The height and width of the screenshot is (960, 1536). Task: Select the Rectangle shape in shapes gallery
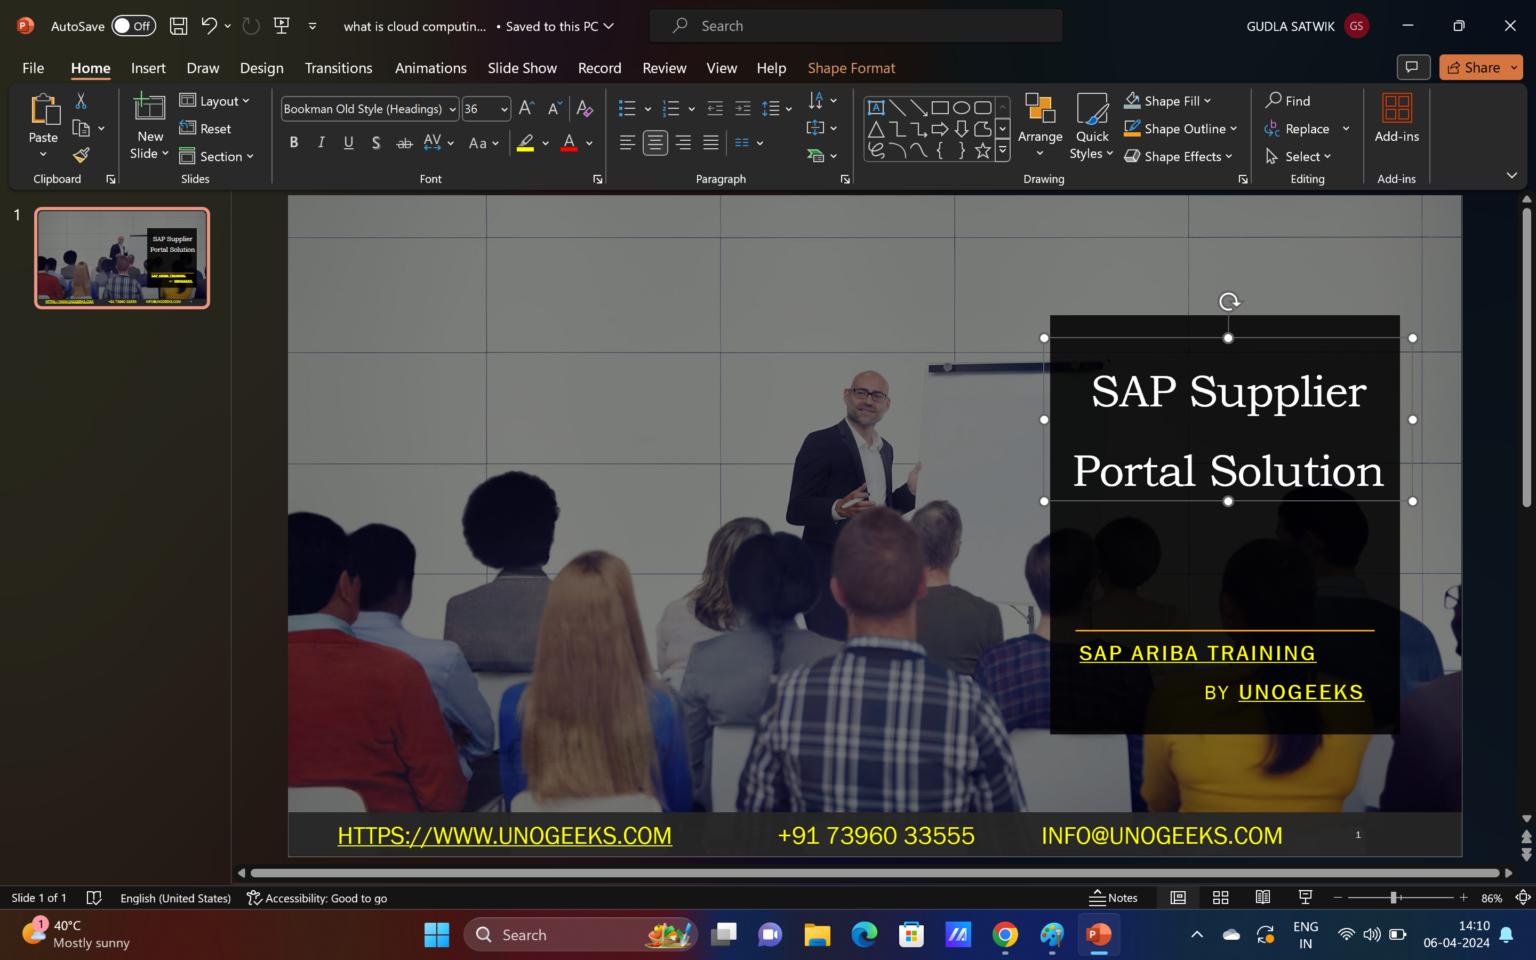(x=938, y=106)
